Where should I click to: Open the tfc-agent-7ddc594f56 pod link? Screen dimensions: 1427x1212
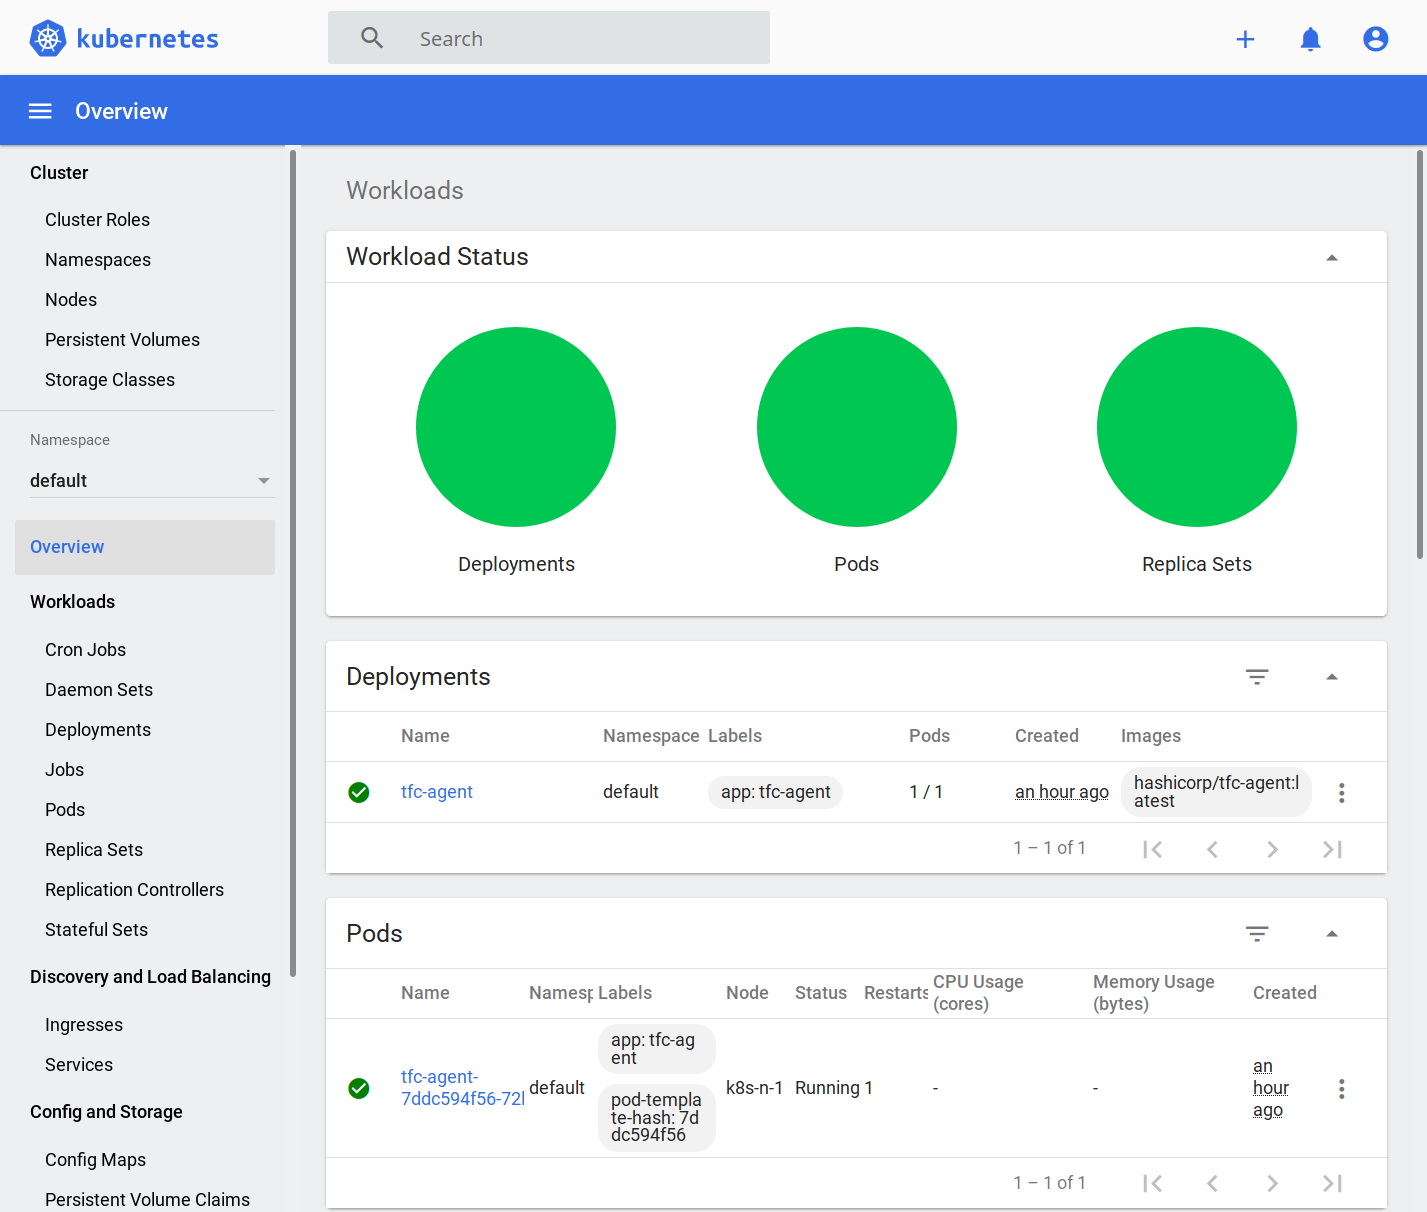click(462, 1088)
